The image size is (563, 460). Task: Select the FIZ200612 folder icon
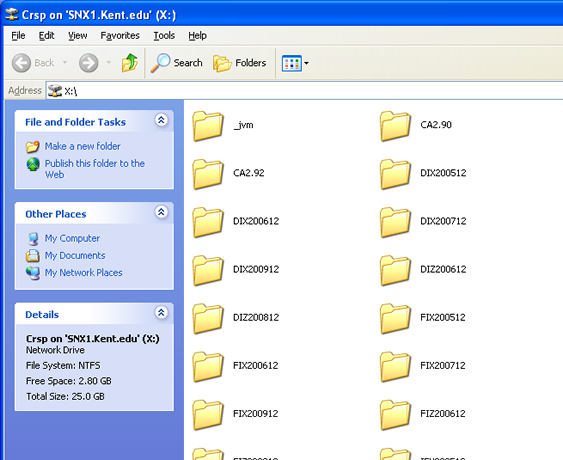pyautogui.click(x=395, y=414)
